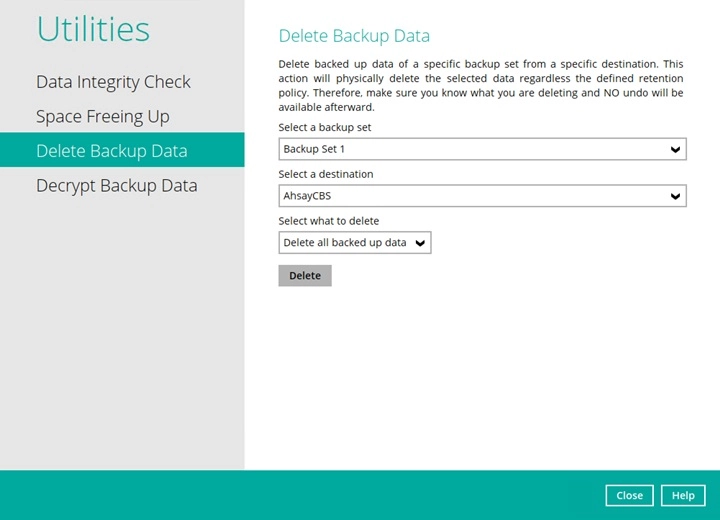Open Decrypt Backup Data section

(117, 186)
